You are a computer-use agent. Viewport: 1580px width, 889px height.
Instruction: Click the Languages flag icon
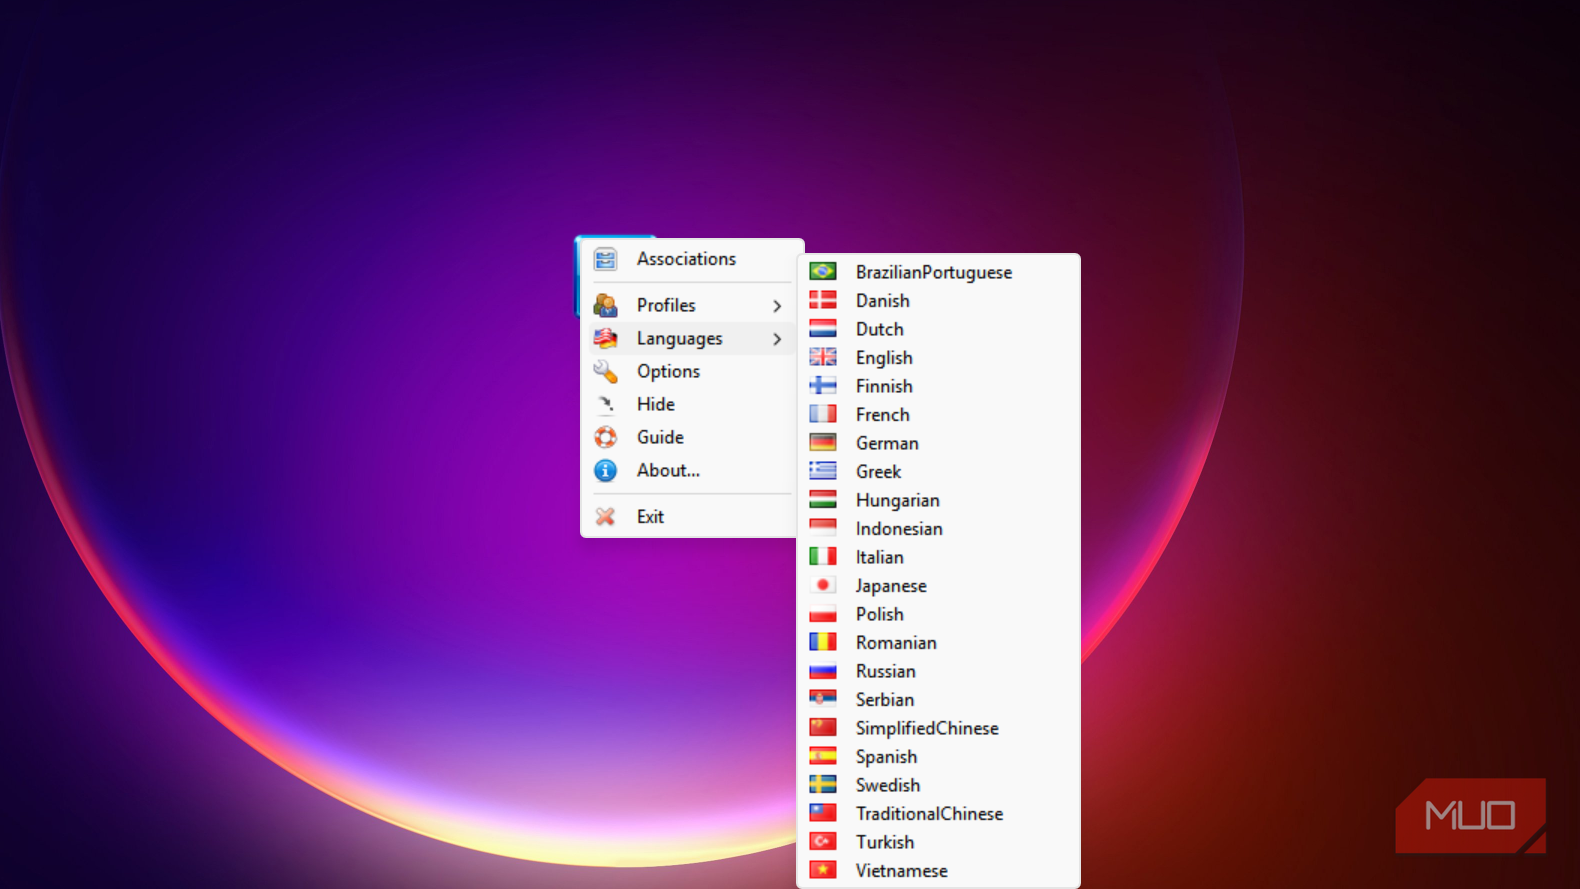click(x=605, y=338)
